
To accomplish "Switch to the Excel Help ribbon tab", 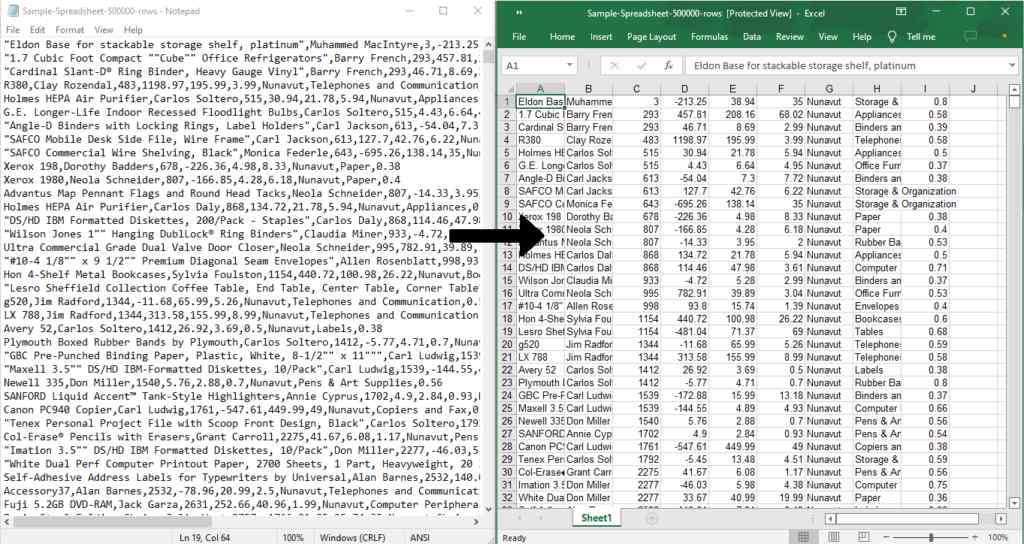I will (x=862, y=37).
